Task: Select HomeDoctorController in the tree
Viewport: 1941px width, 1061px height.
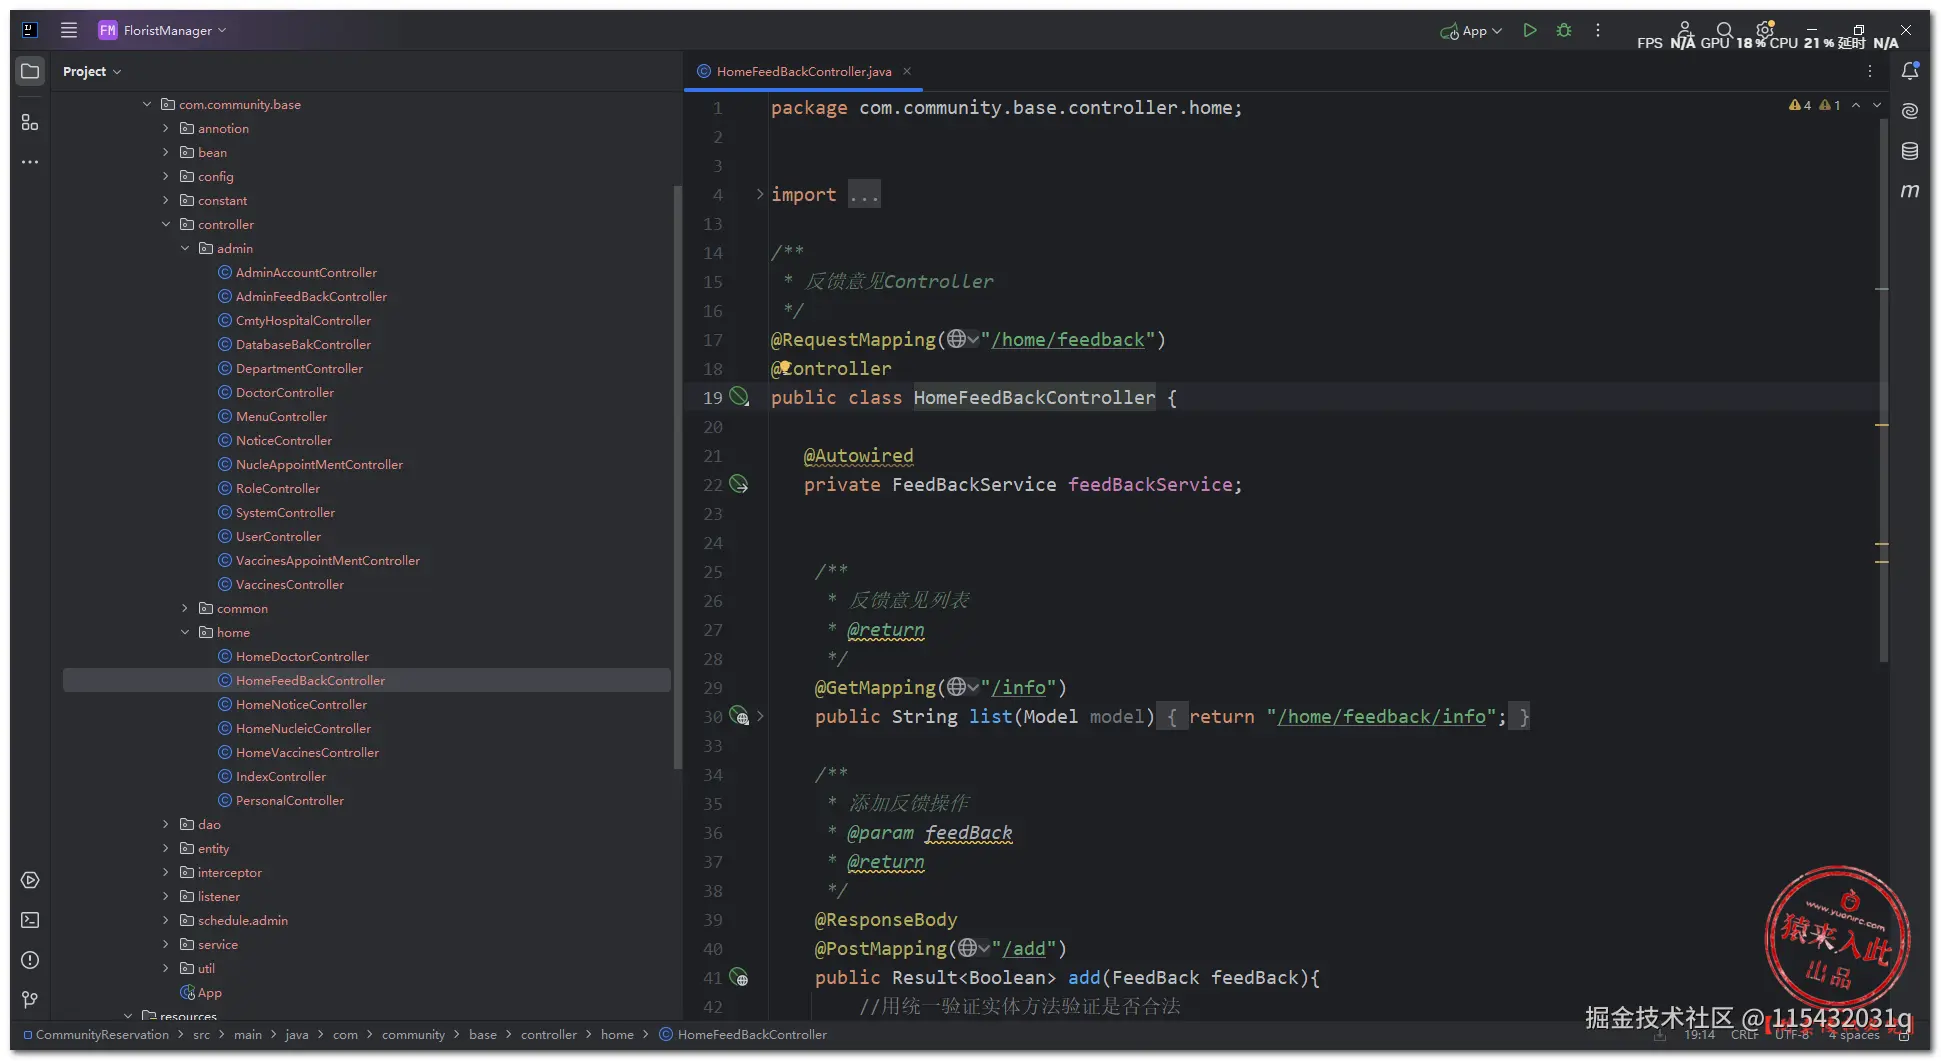Action: pyautogui.click(x=302, y=656)
